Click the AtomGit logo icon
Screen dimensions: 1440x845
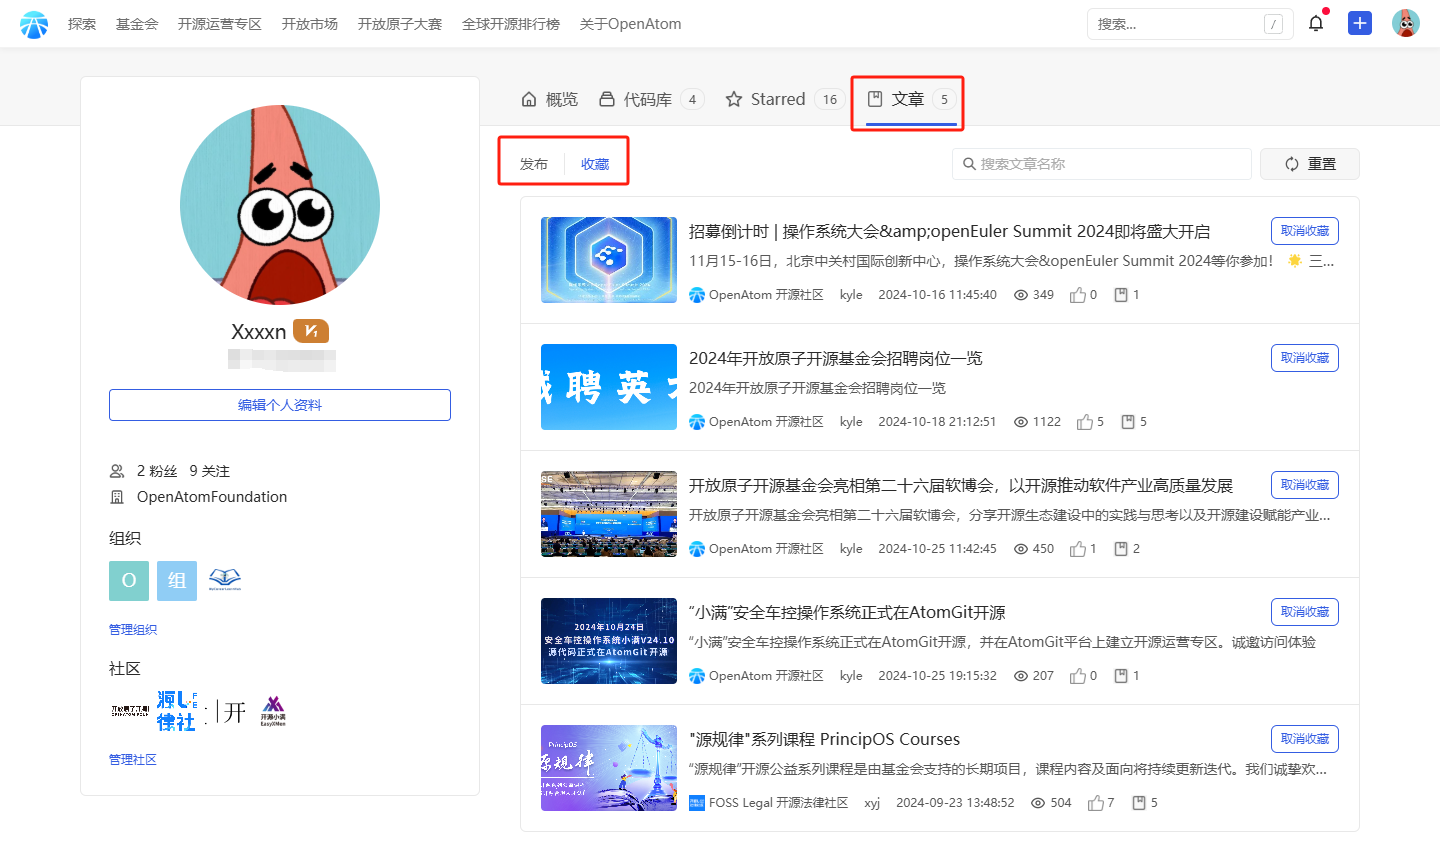click(34, 24)
